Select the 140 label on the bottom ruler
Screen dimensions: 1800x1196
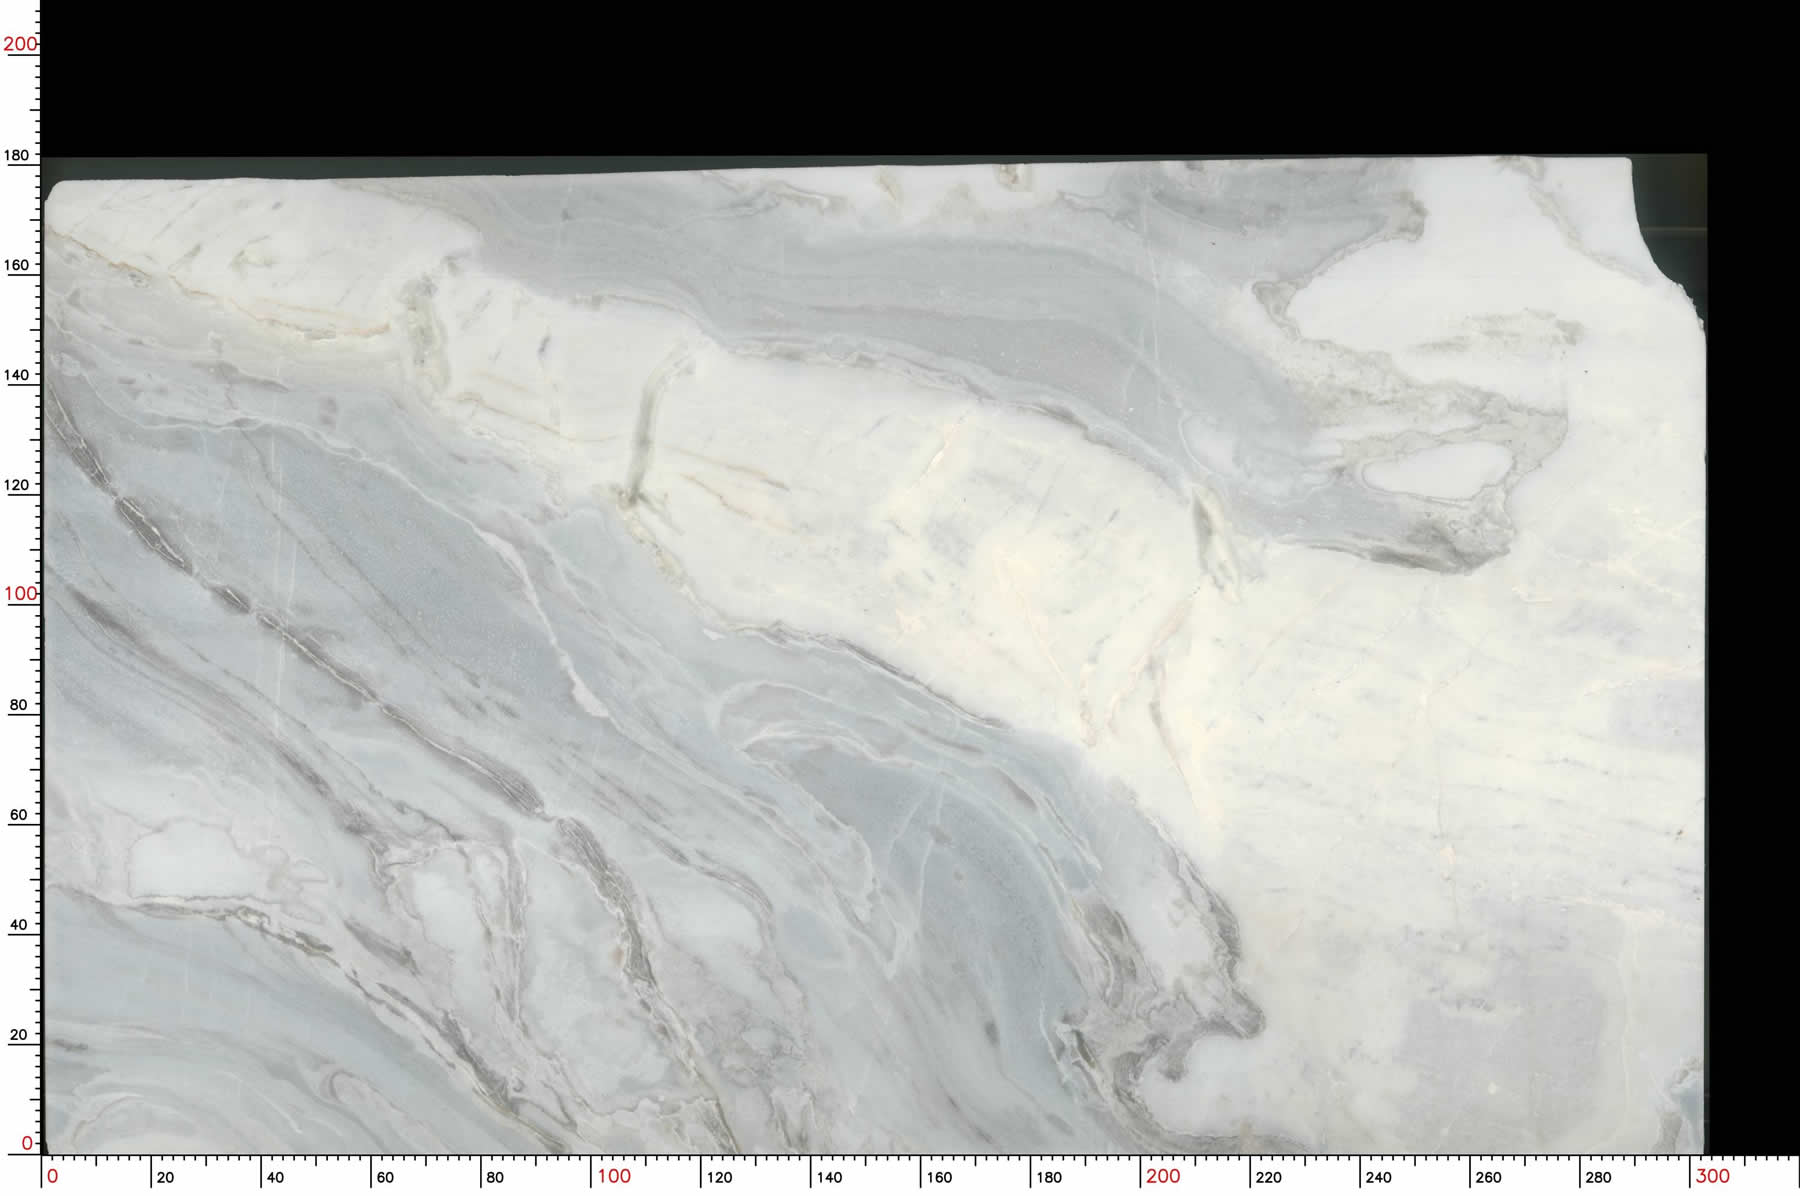coord(829,1177)
